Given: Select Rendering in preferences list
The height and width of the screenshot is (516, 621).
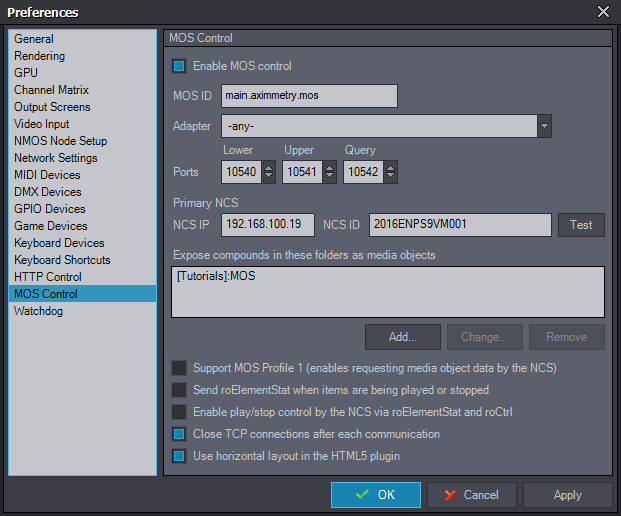Looking at the screenshot, I should pos(40,56).
